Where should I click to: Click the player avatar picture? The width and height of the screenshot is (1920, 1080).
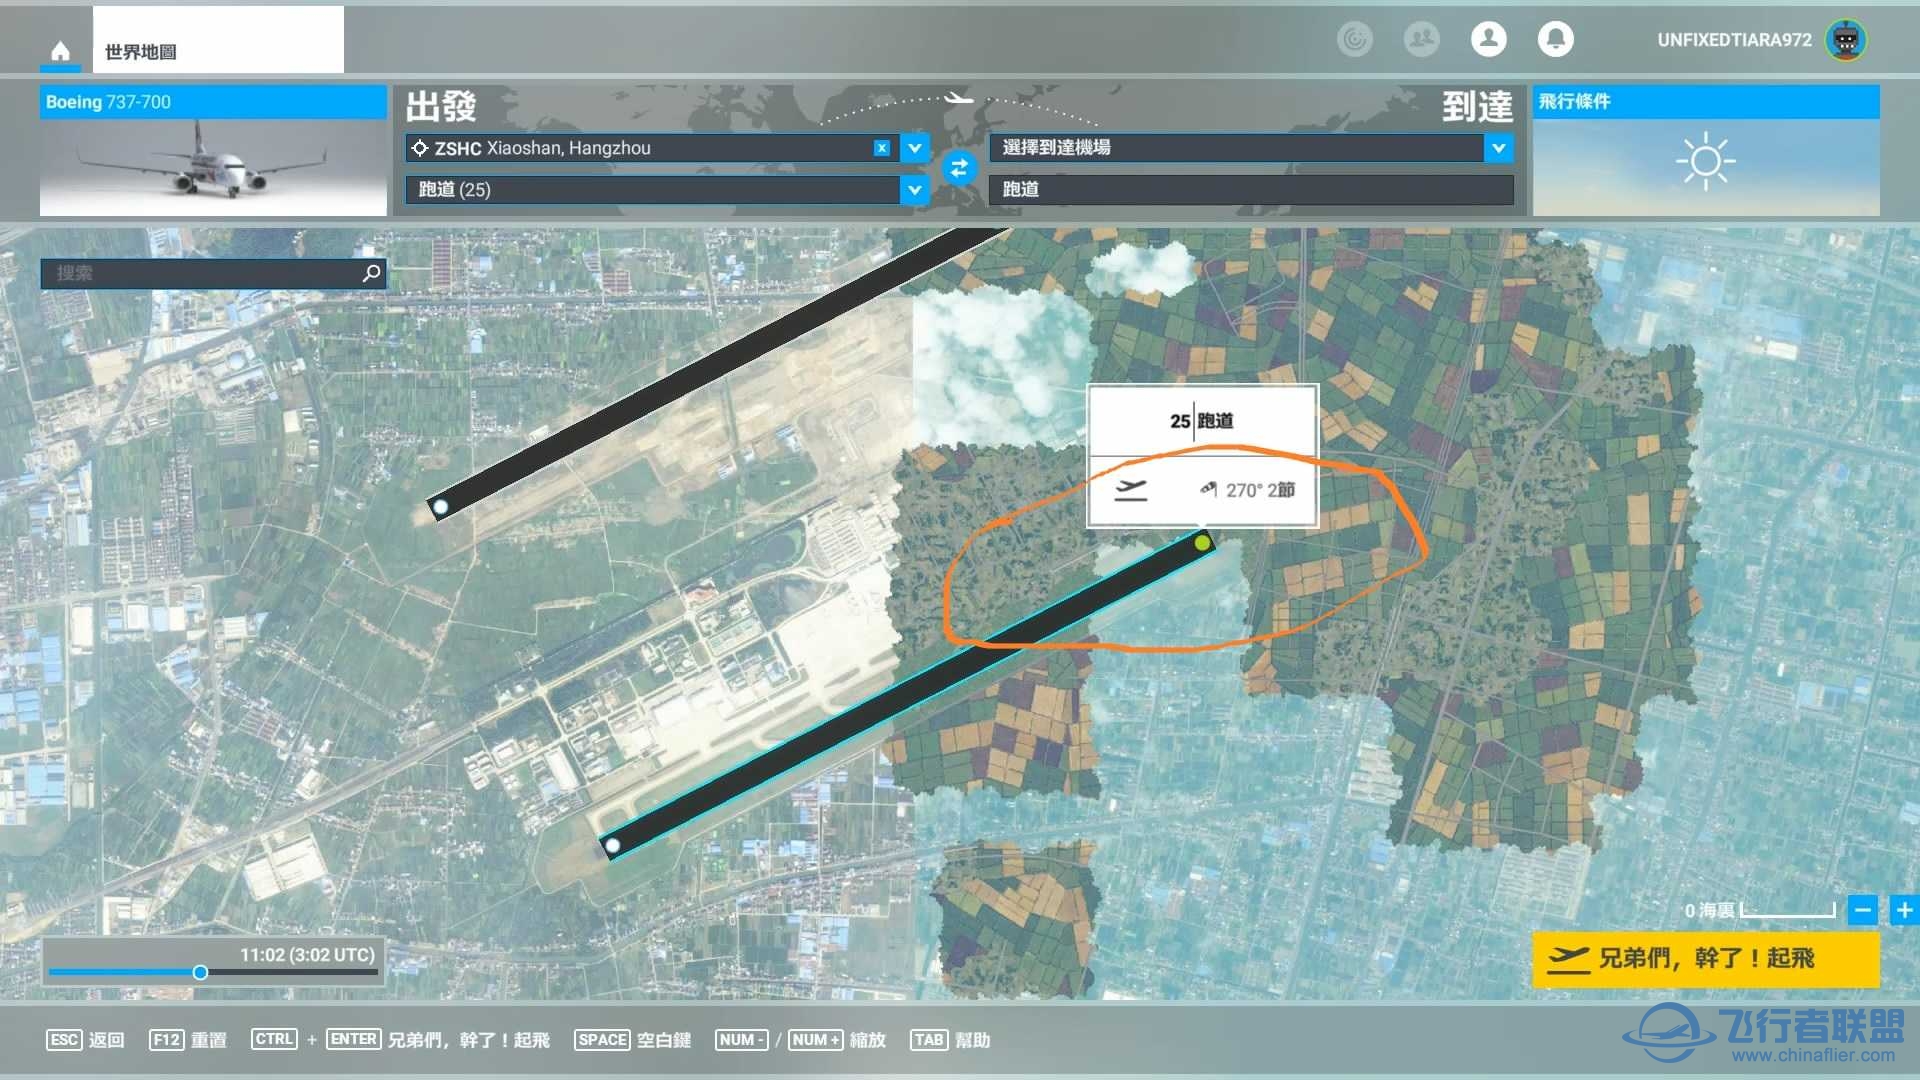click(x=1846, y=40)
